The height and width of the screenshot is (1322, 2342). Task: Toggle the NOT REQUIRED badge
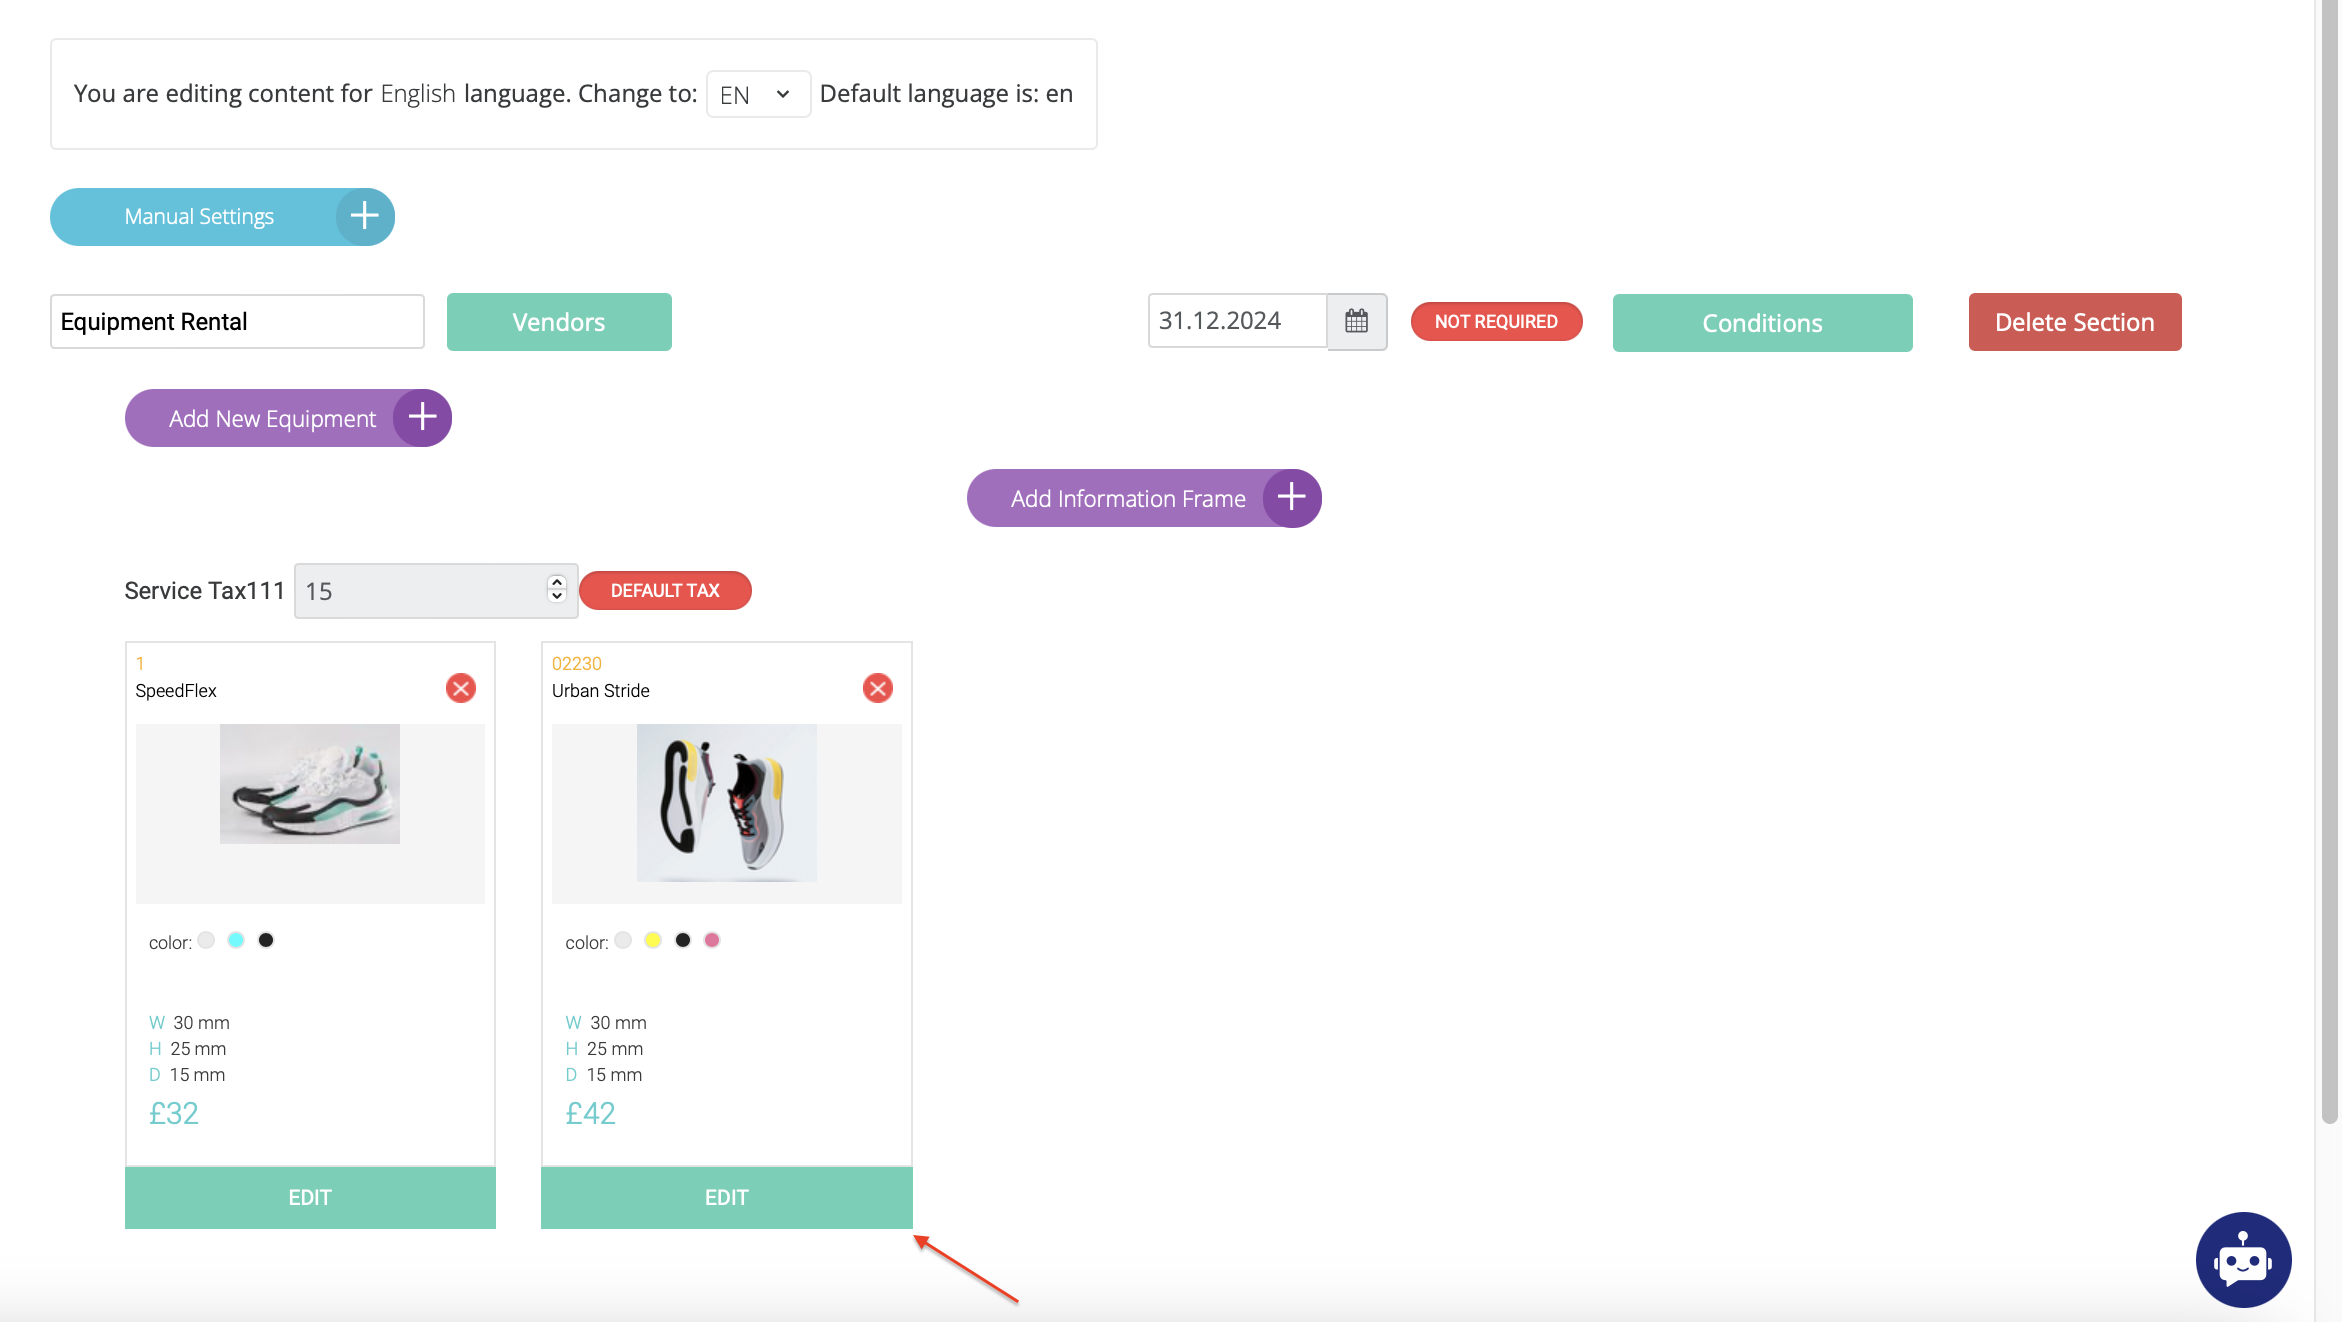click(1496, 321)
